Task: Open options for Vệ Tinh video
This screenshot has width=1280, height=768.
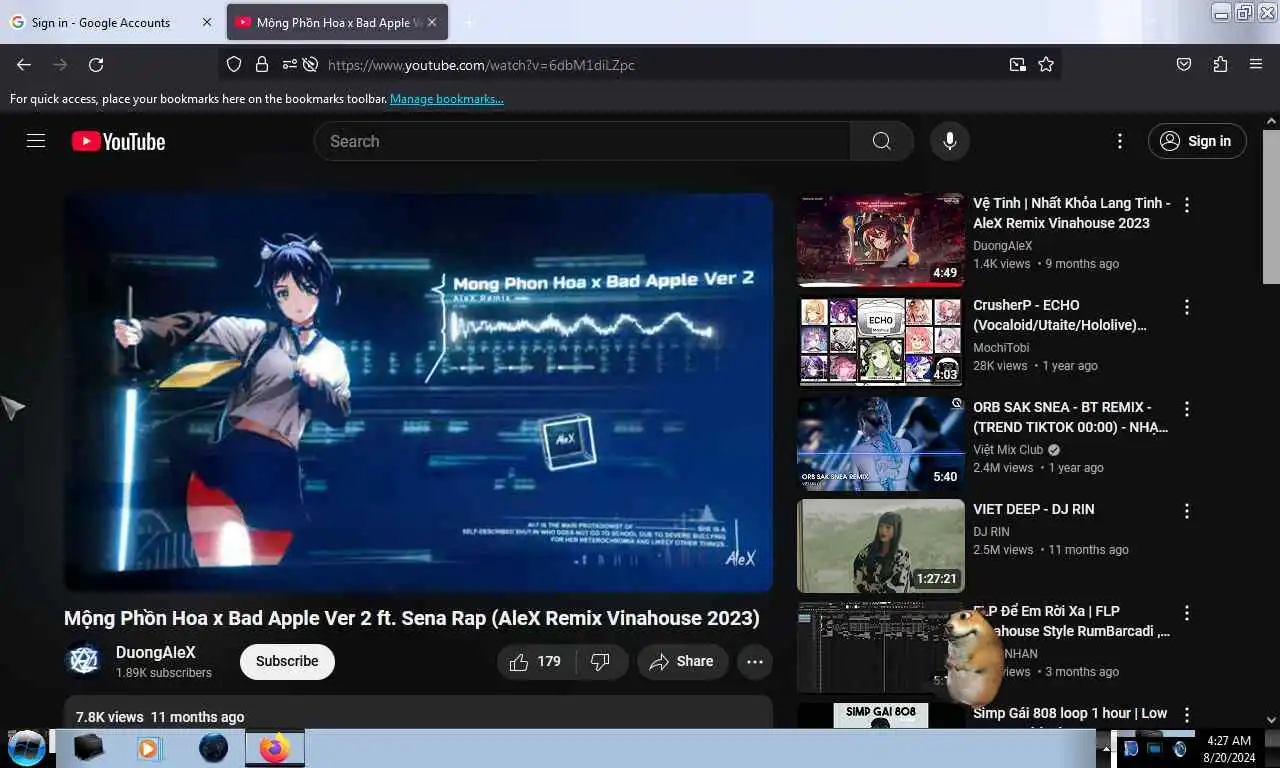Action: (1187, 204)
